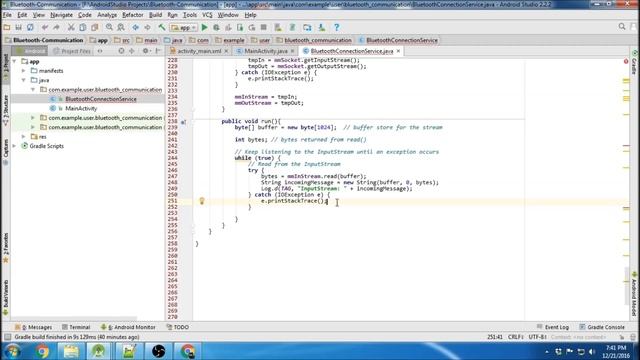Click the Save All toolbar icon
Screen dimensions: 640x360
(18, 27)
